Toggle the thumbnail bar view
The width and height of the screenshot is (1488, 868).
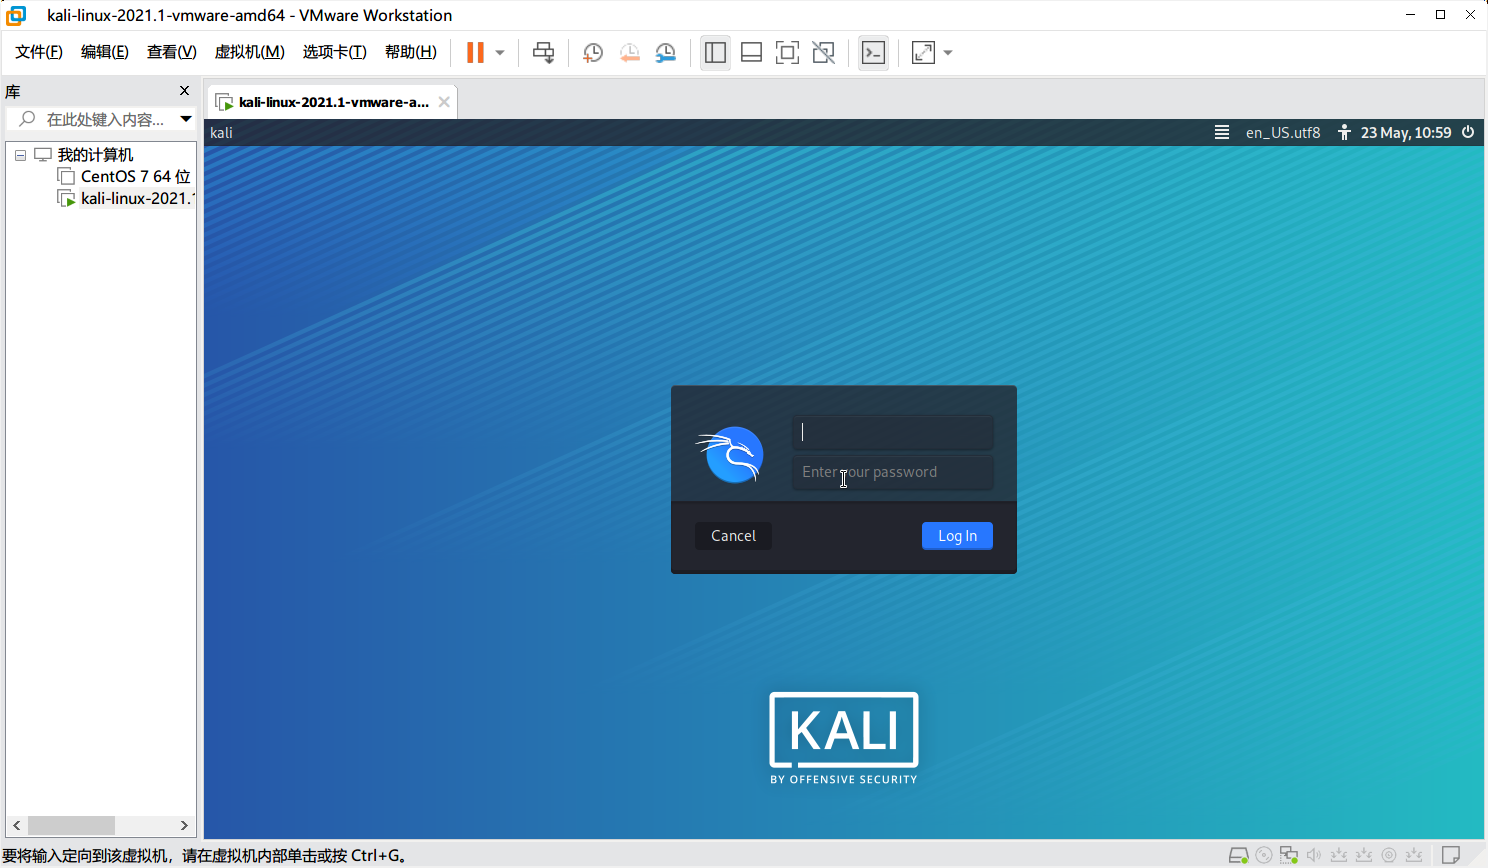click(751, 53)
